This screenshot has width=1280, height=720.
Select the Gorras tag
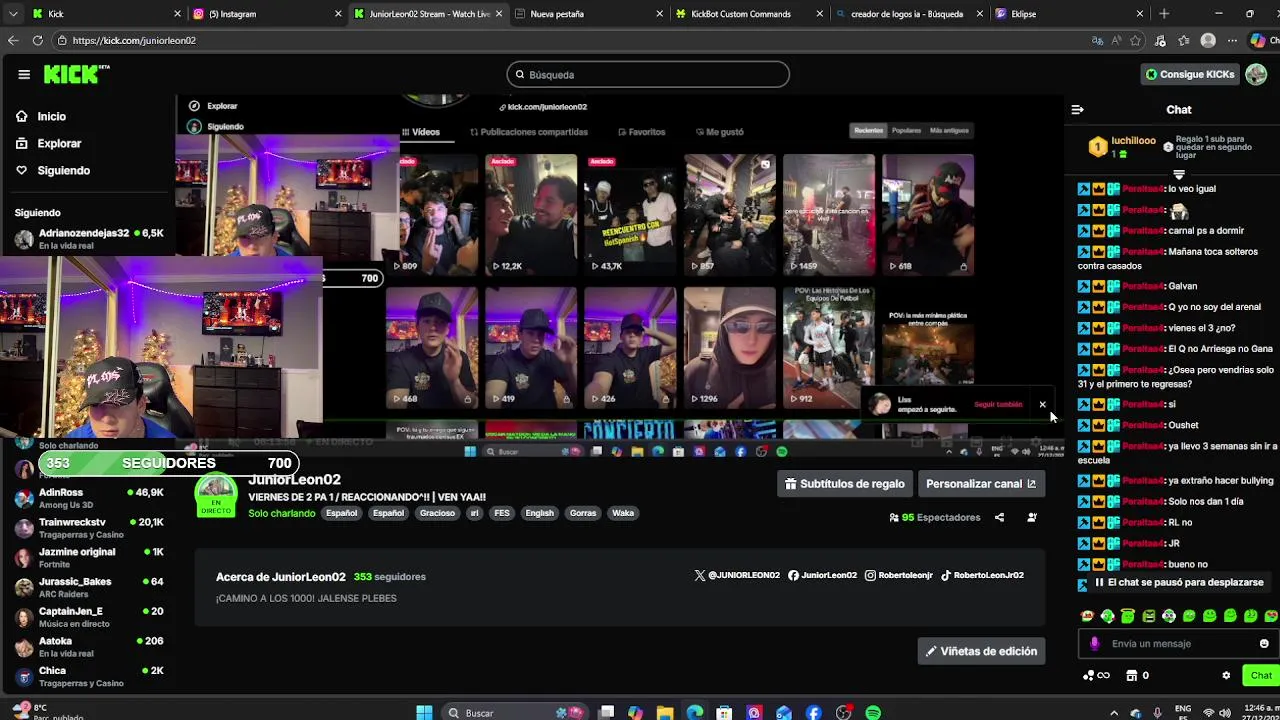(583, 513)
